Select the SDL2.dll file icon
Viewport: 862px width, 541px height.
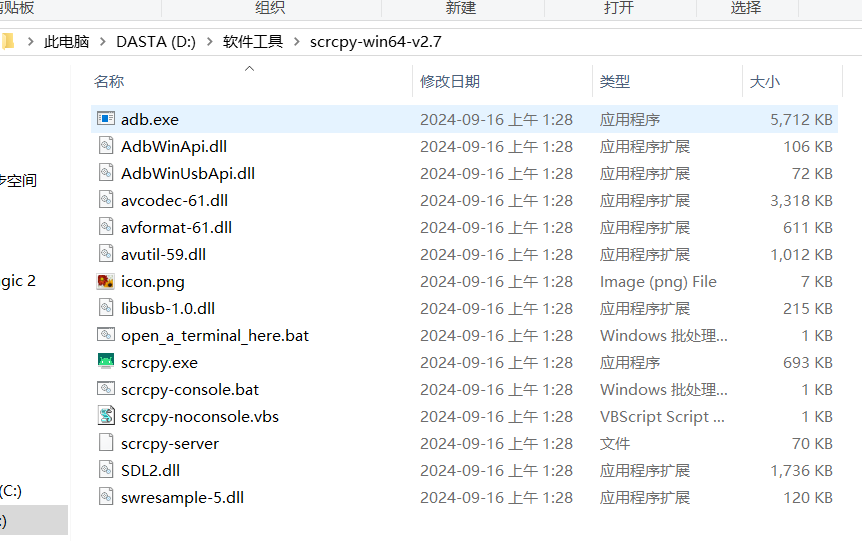[106, 470]
